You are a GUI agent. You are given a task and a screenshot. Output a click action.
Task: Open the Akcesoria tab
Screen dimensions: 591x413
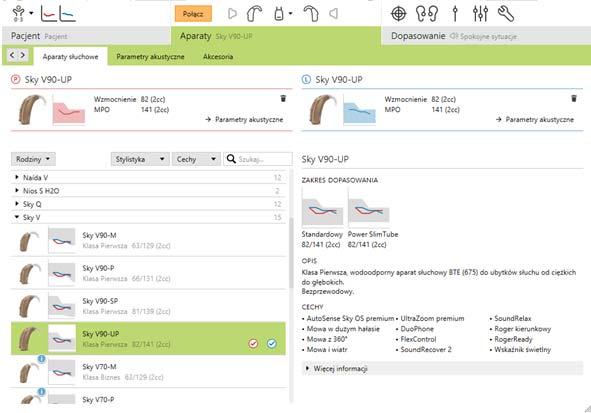(218, 57)
